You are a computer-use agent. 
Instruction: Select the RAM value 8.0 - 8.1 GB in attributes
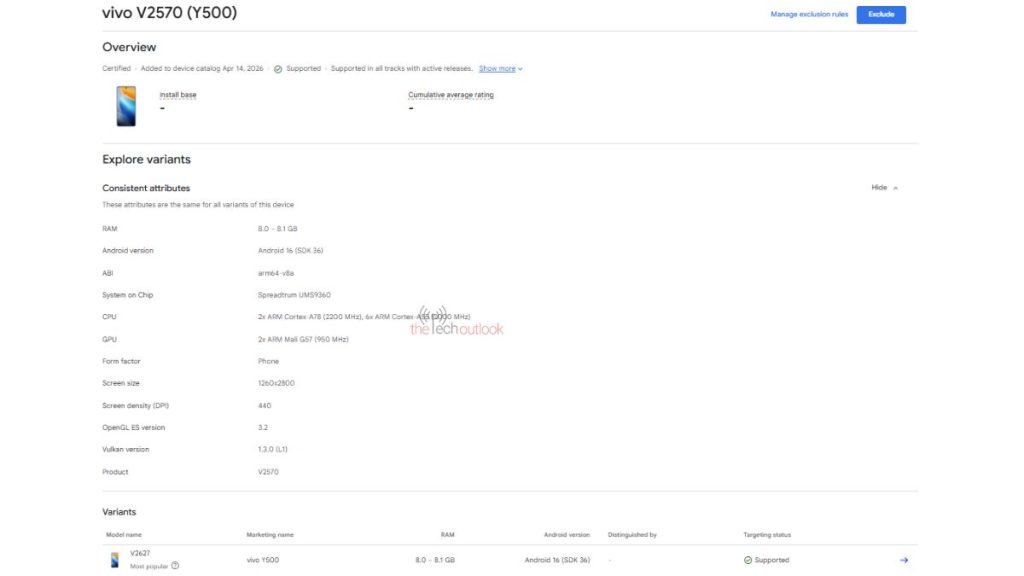point(278,229)
